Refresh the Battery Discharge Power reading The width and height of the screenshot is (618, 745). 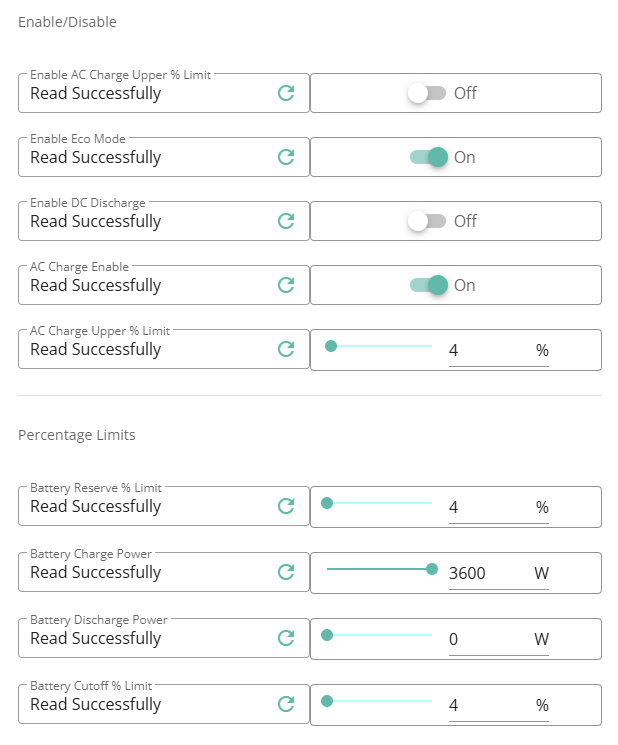point(286,638)
